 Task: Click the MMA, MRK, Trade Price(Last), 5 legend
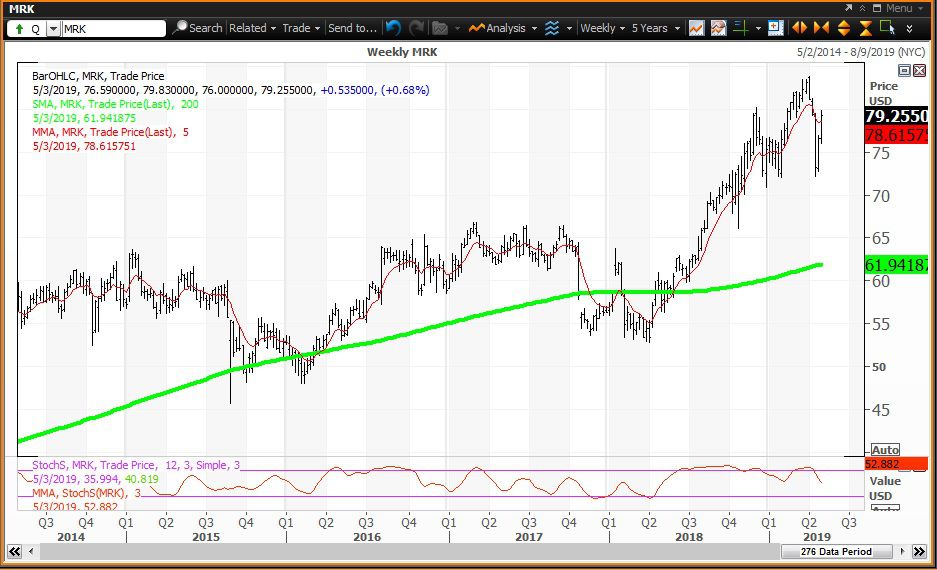point(111,132)
